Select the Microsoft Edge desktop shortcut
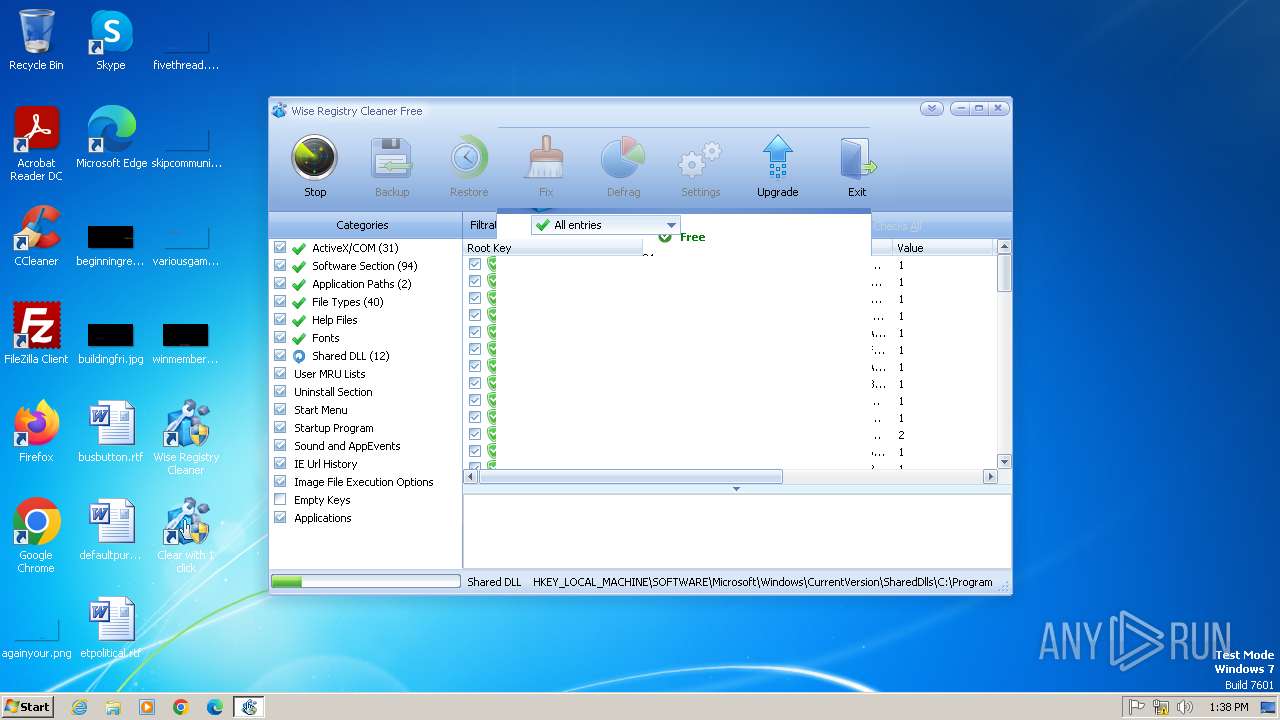 (111, 138)
